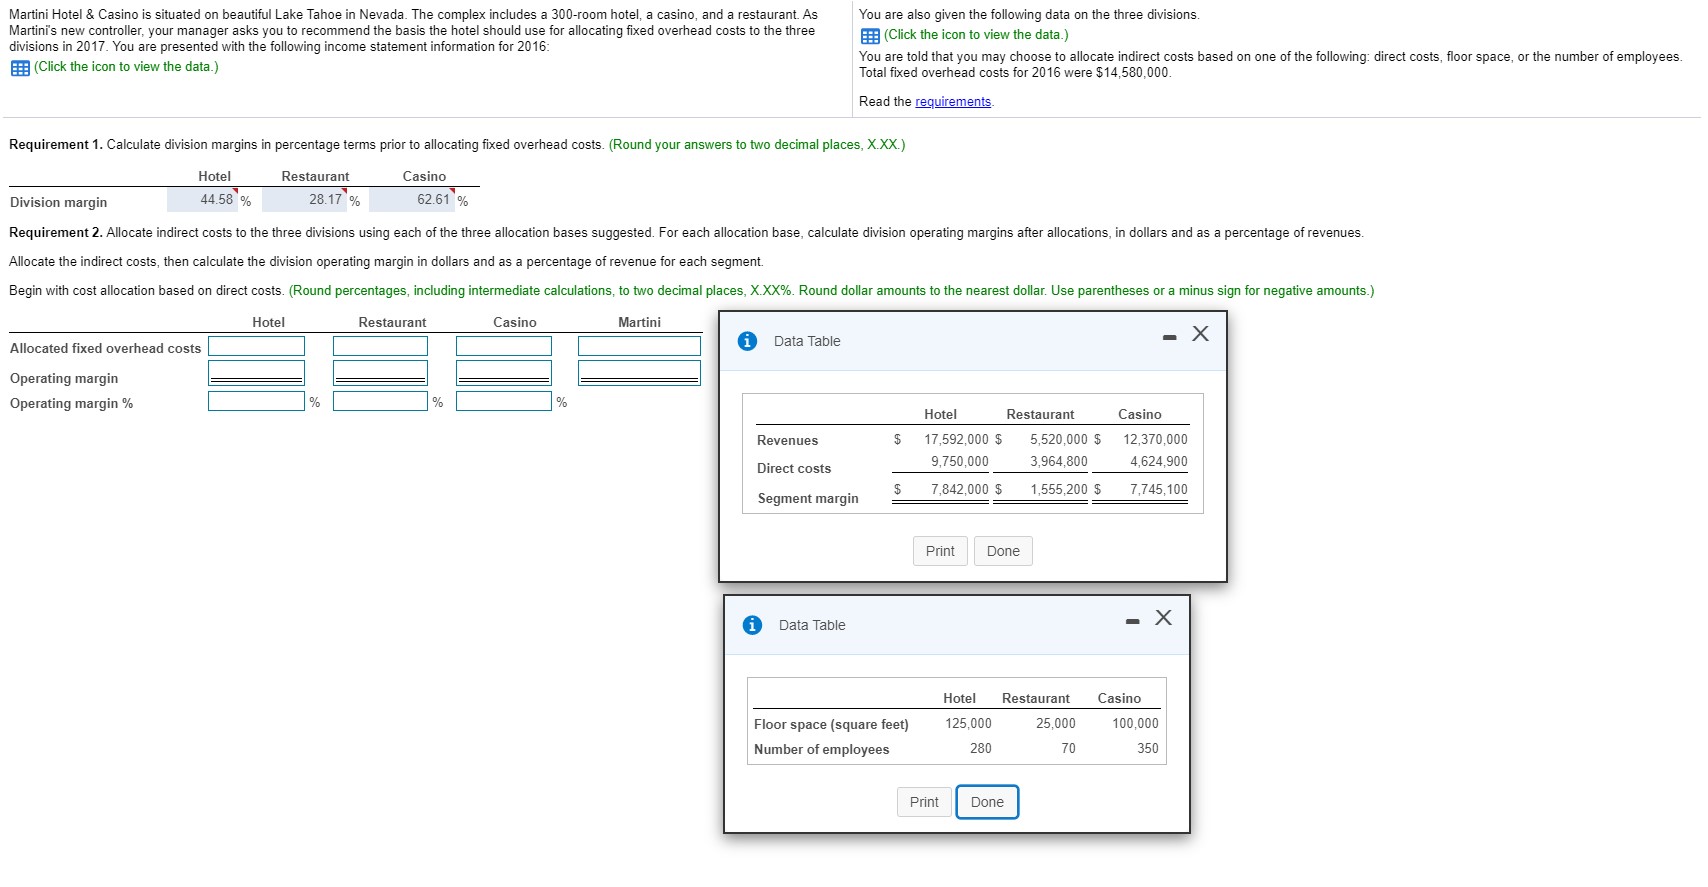
Task: Click the 'Floor space (square feet)' row label
Action: click(x=831, y=725)
